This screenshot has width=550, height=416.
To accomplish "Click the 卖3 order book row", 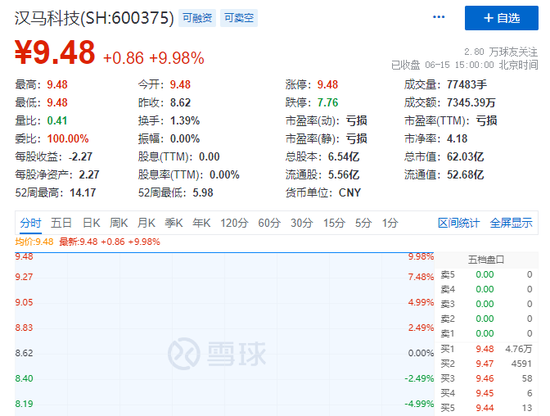I will pos(486,304).
